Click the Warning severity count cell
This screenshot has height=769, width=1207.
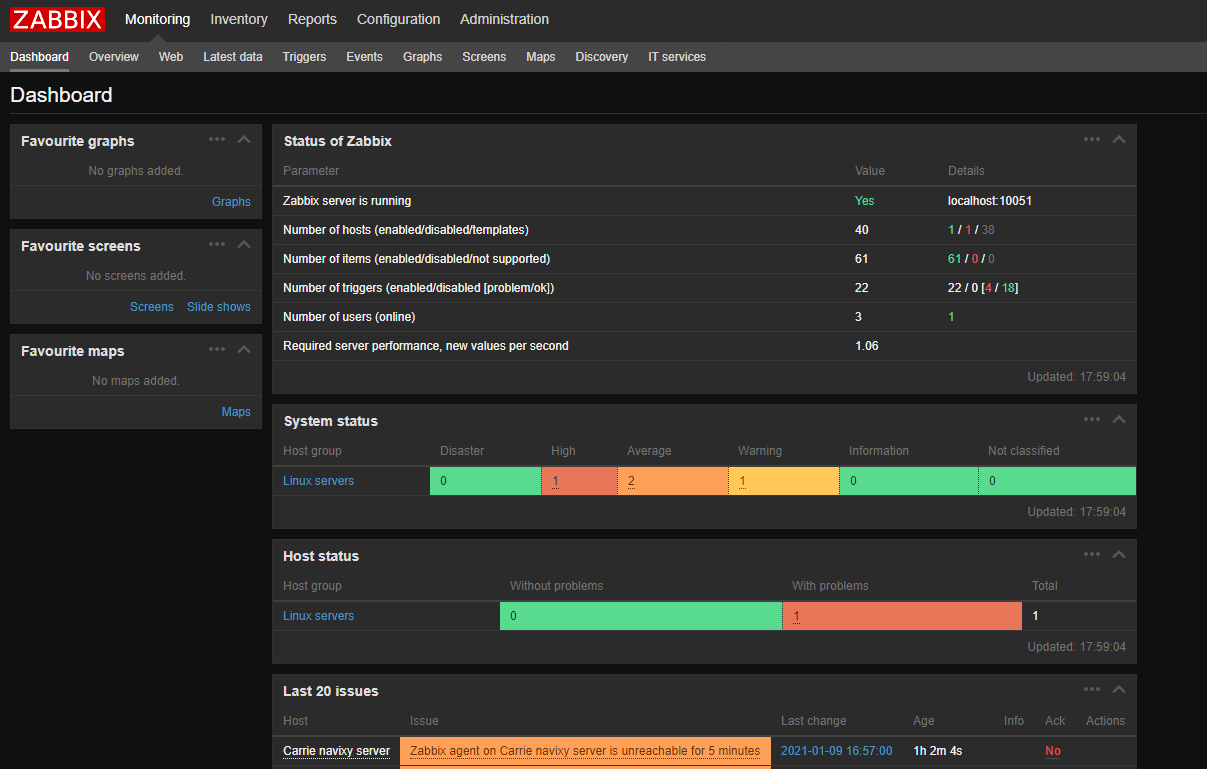(784, 481)
